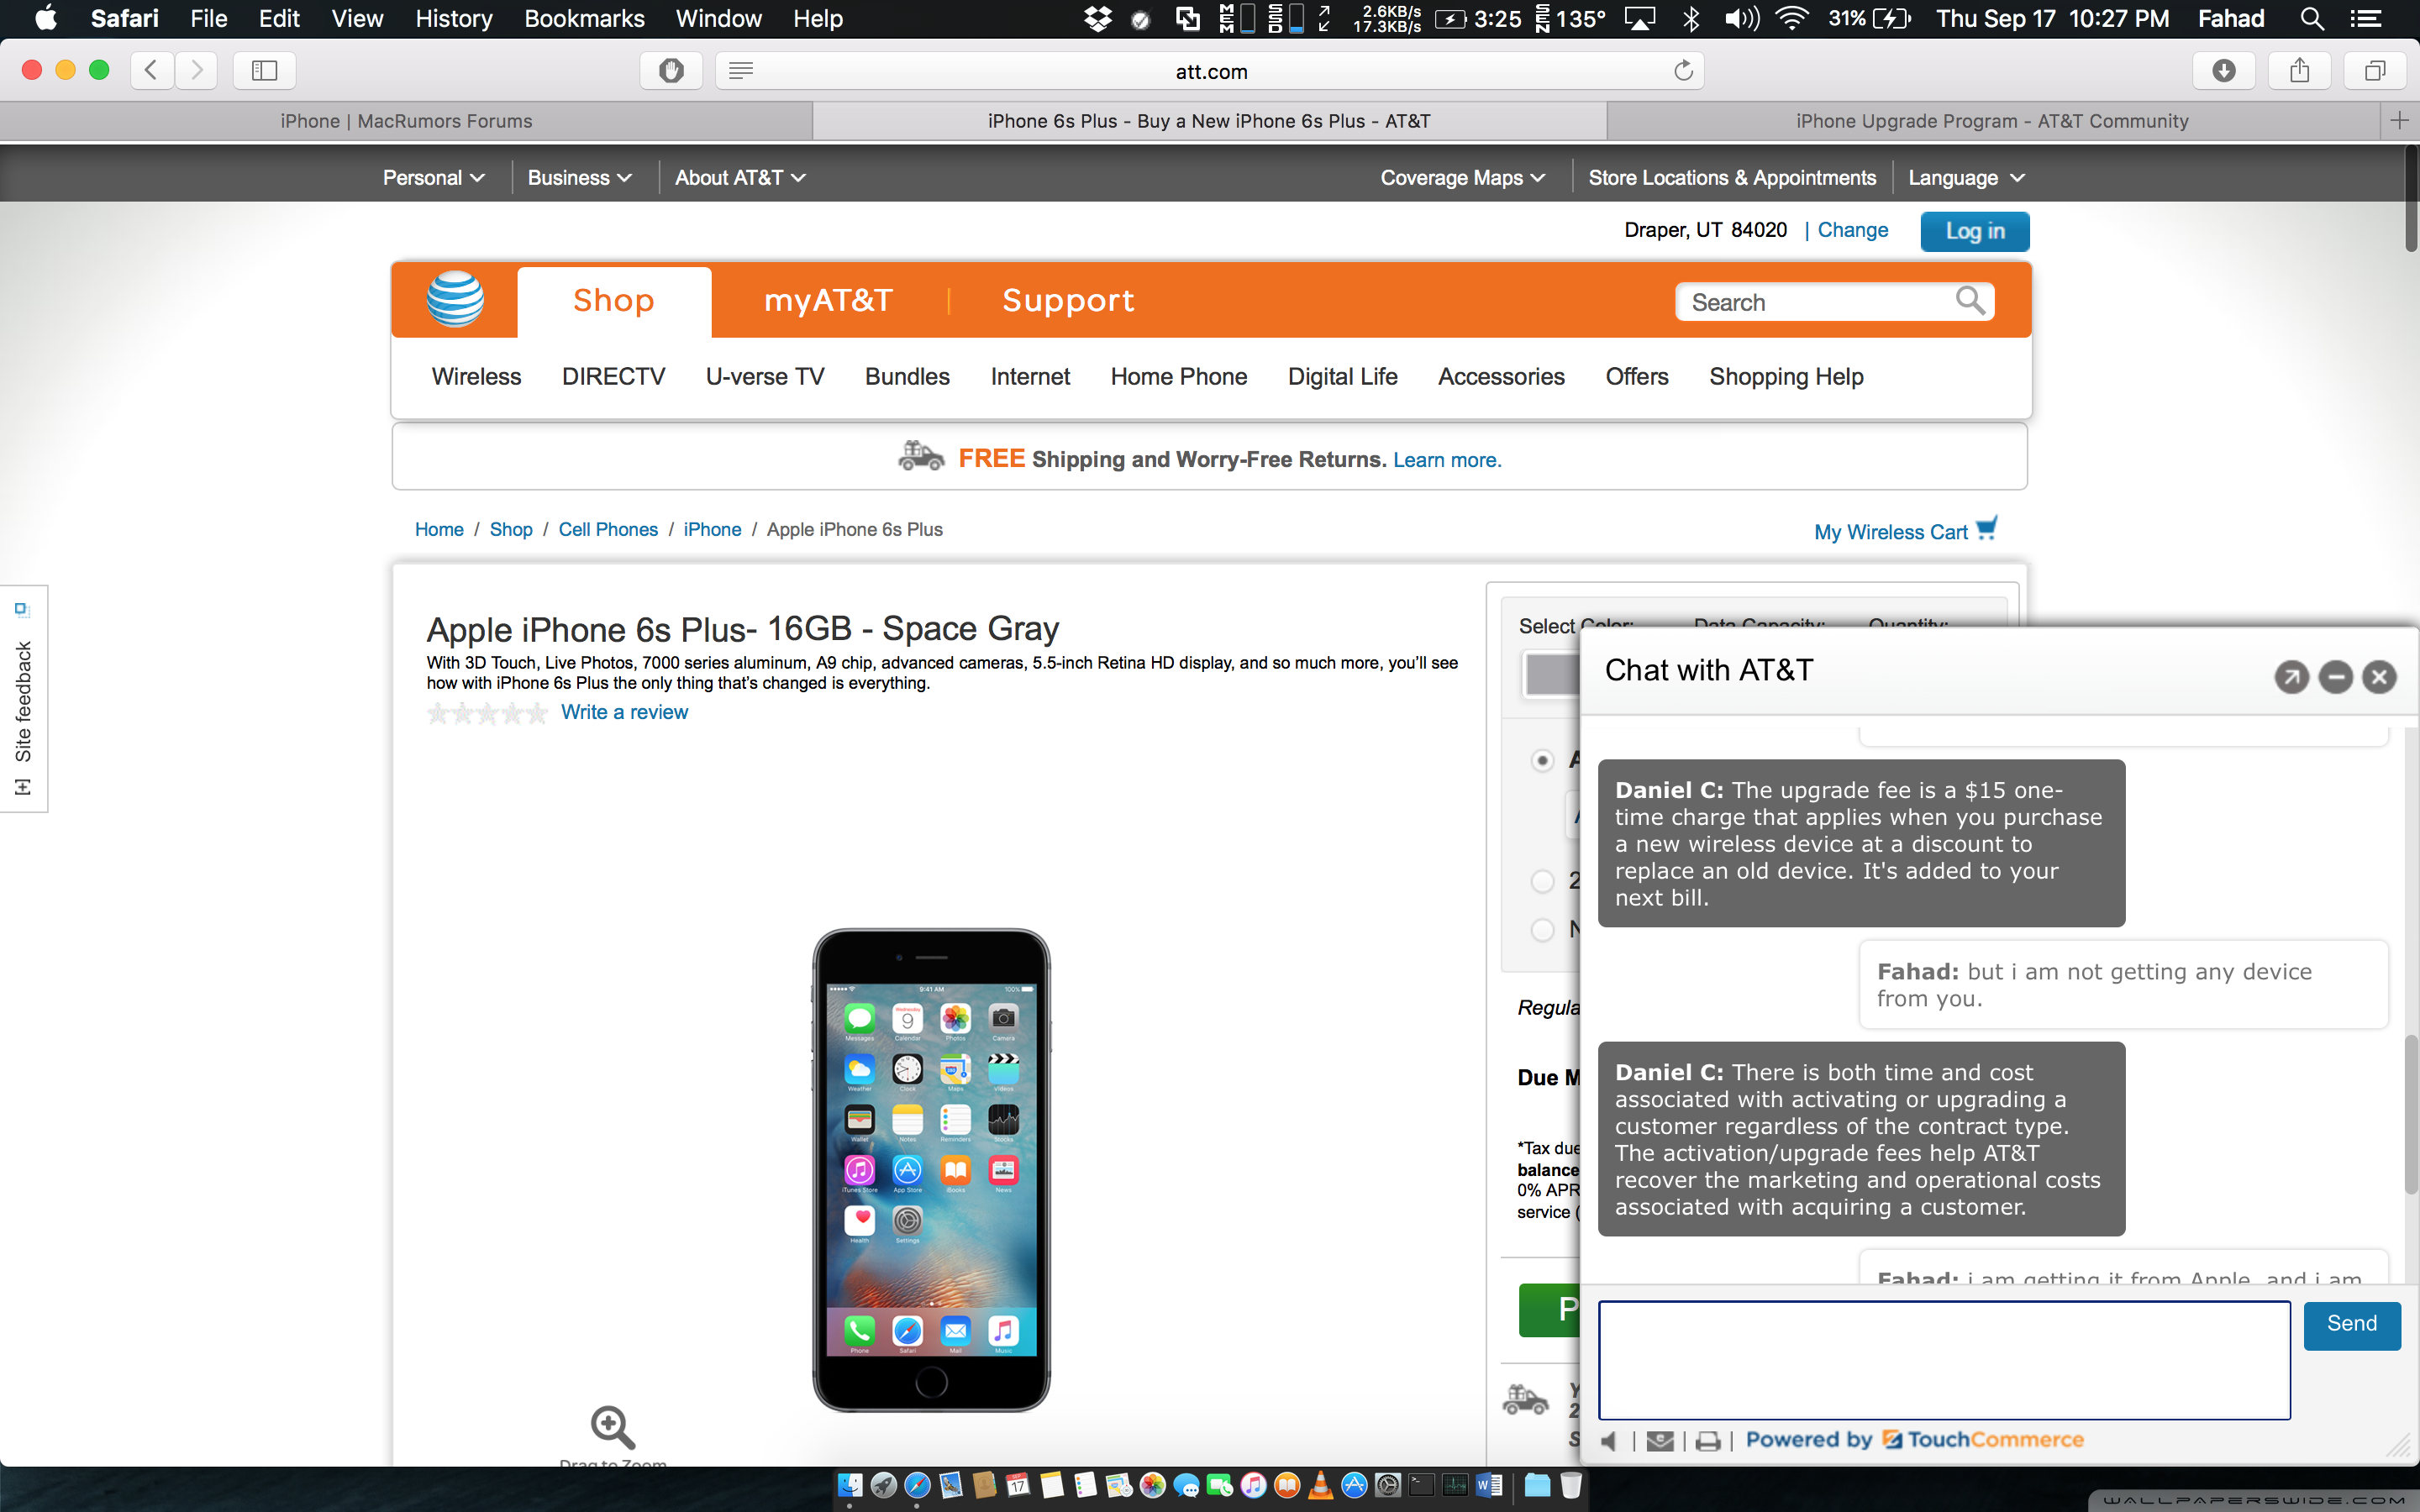Click the shipping truck icon in banner

point(920,456)
